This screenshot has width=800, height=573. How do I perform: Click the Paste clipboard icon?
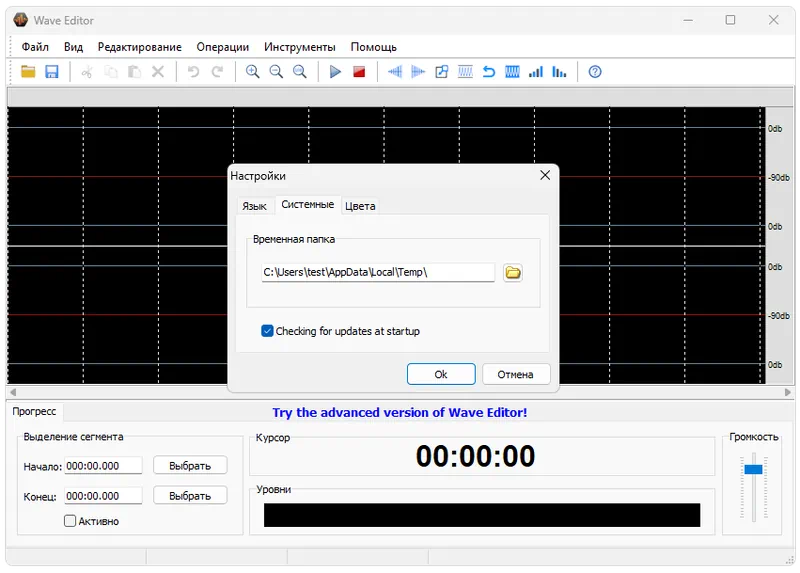134,72
